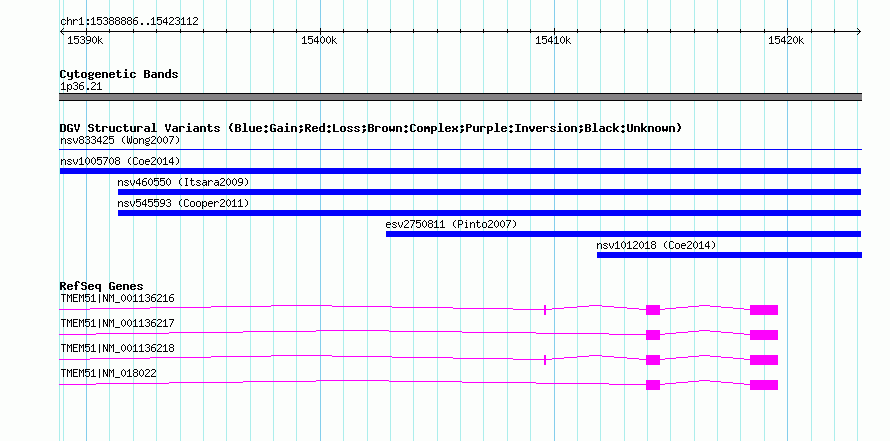Viewport: 890px width, 441px height.
Task: Click the 15420k ruler tick label
Action: (x=786, y=40)
